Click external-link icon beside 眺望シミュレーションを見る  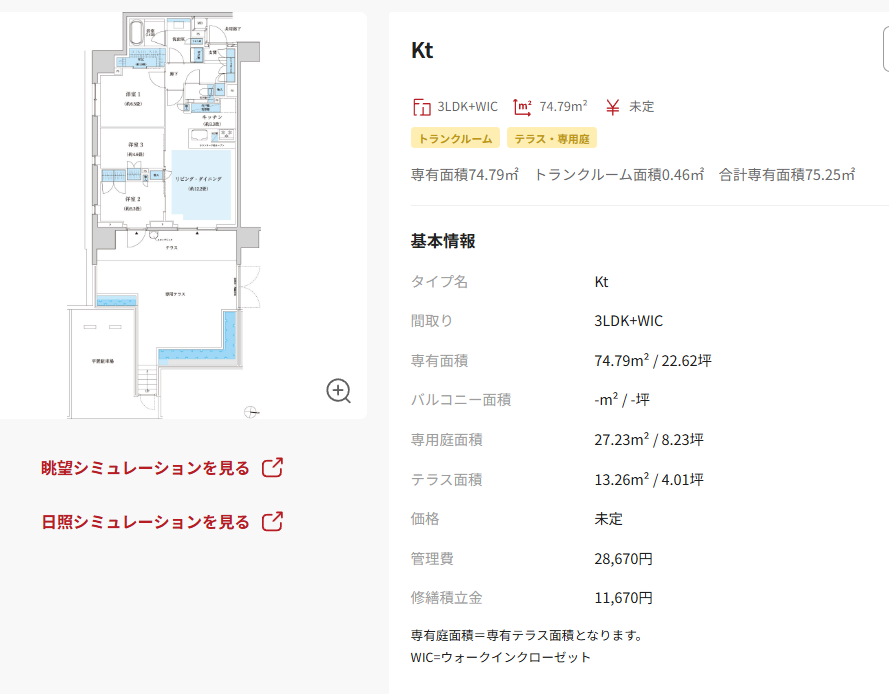(x=272, y=468)
